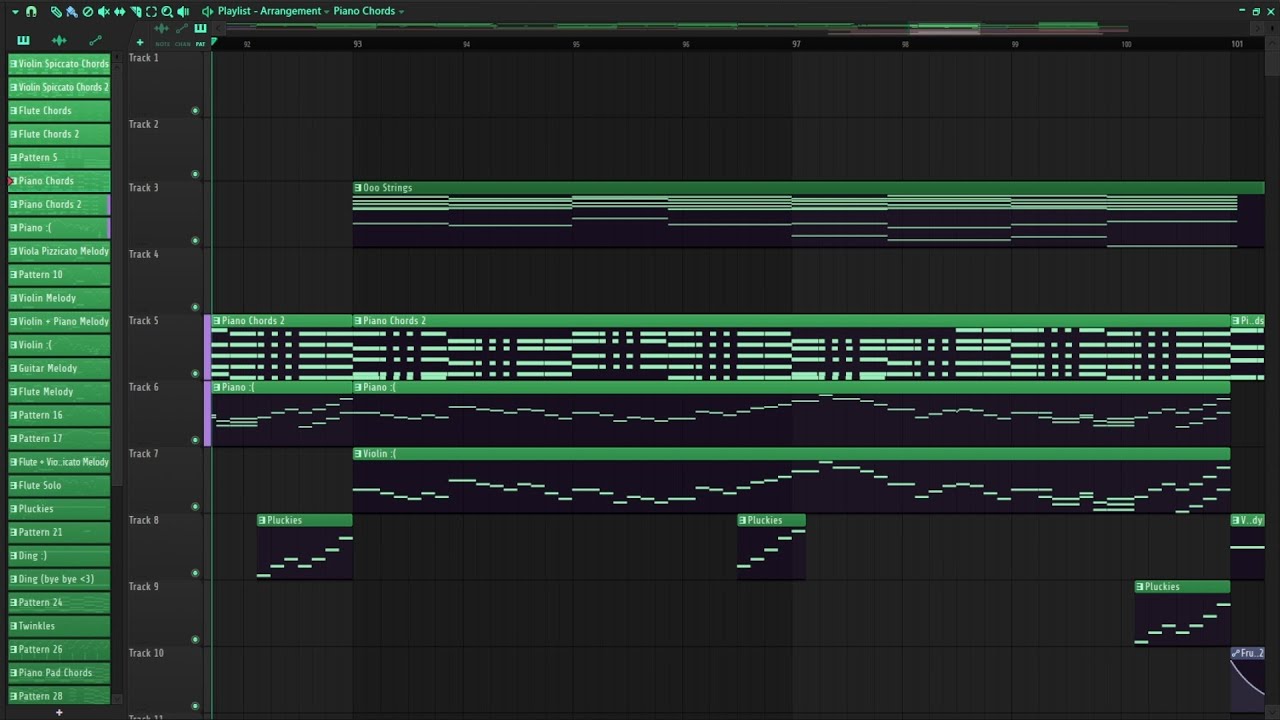Select Flute Solo pattern in picker
Image resolution: width=1280 pixels, height=720 pixels.
(x=59, y=485)
